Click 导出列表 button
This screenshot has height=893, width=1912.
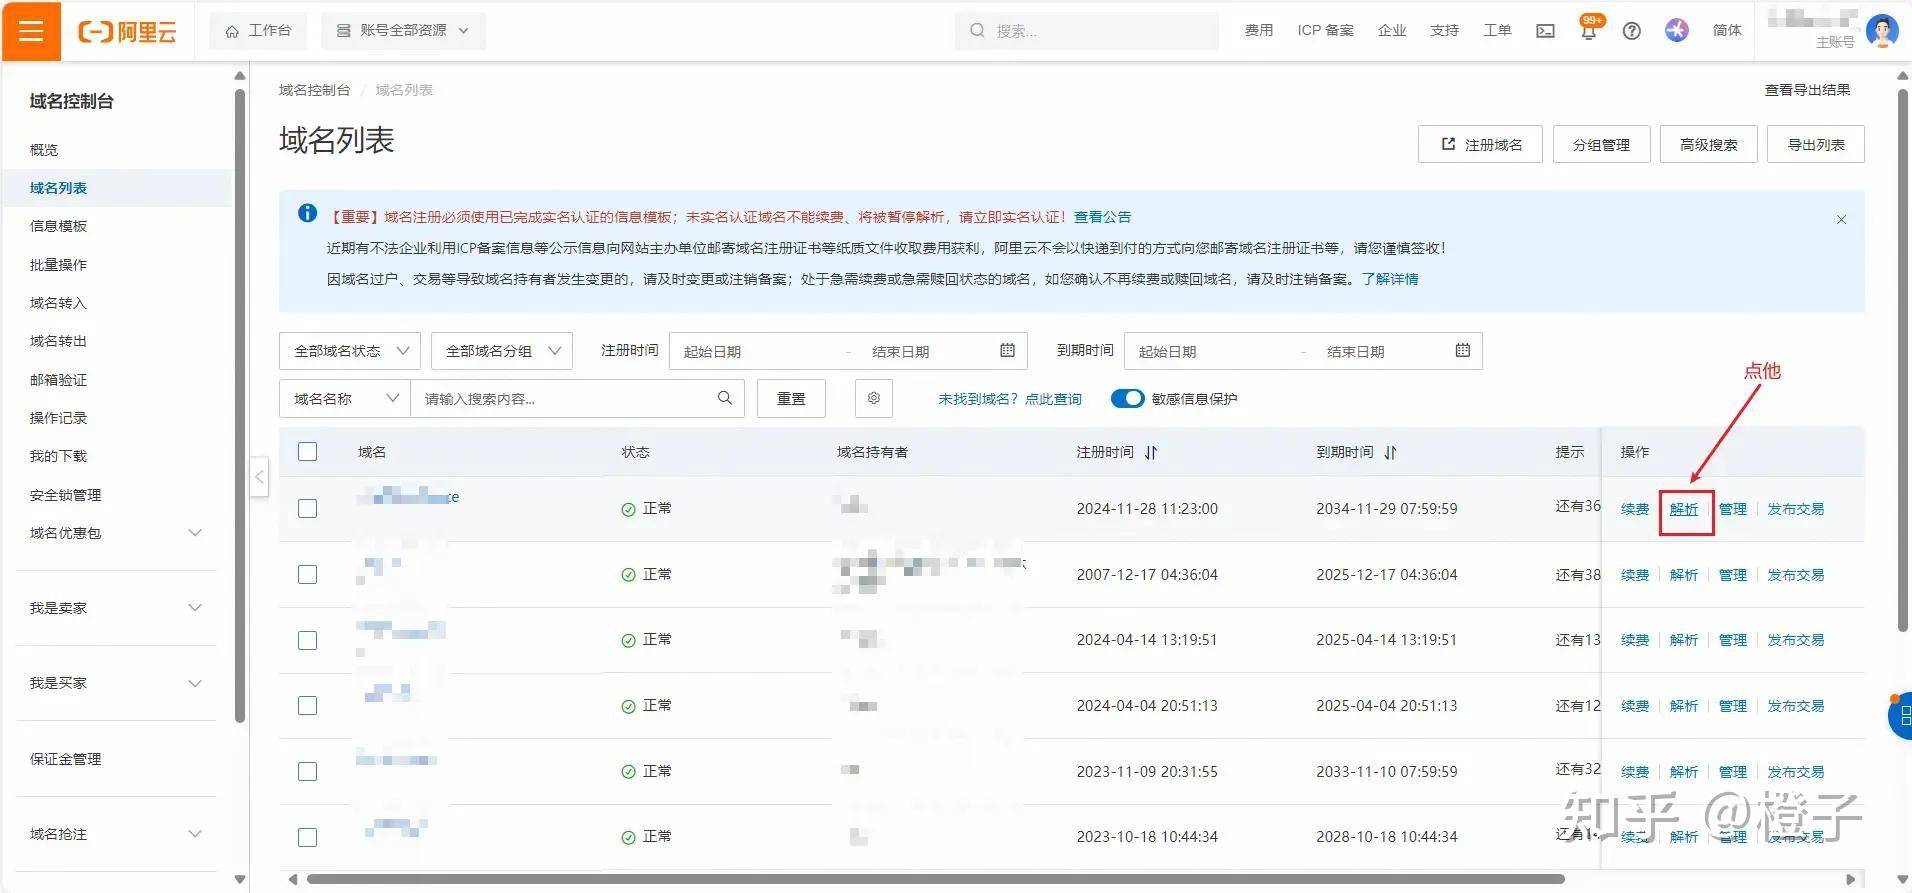coord(1816,144)
